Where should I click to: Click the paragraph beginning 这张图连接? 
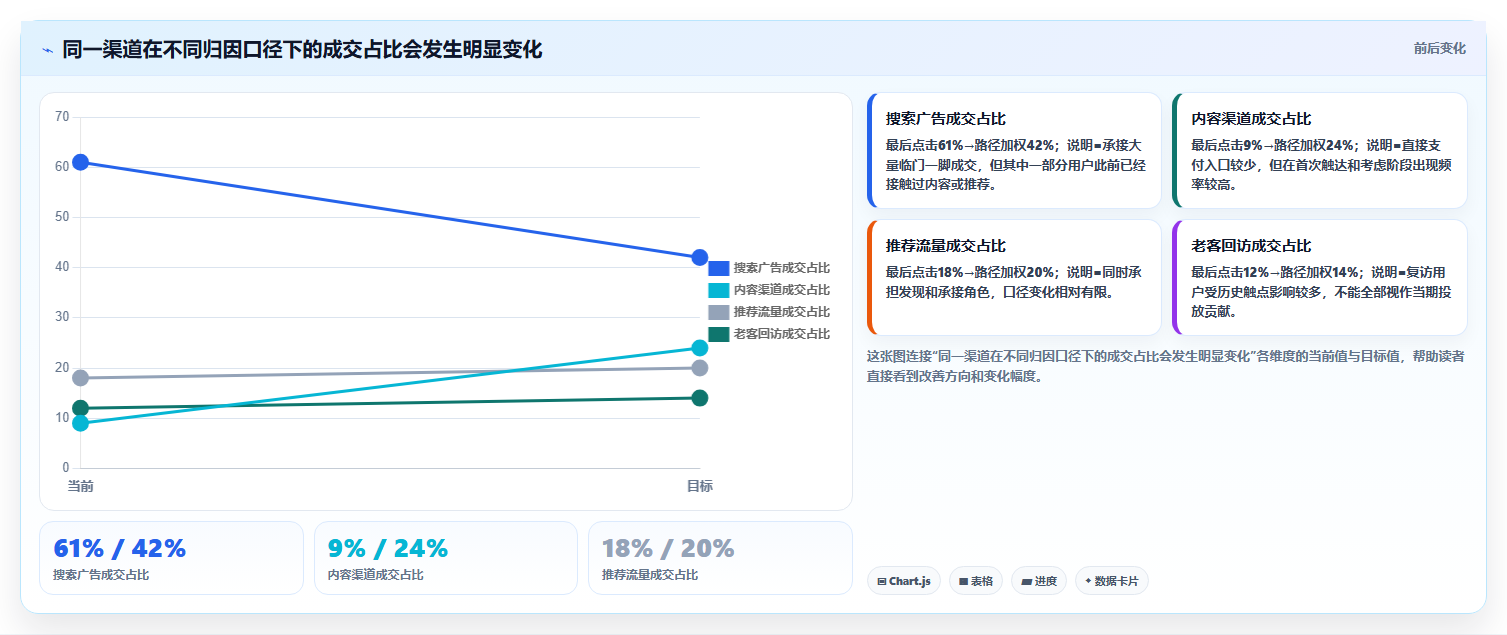point(1166,366)
